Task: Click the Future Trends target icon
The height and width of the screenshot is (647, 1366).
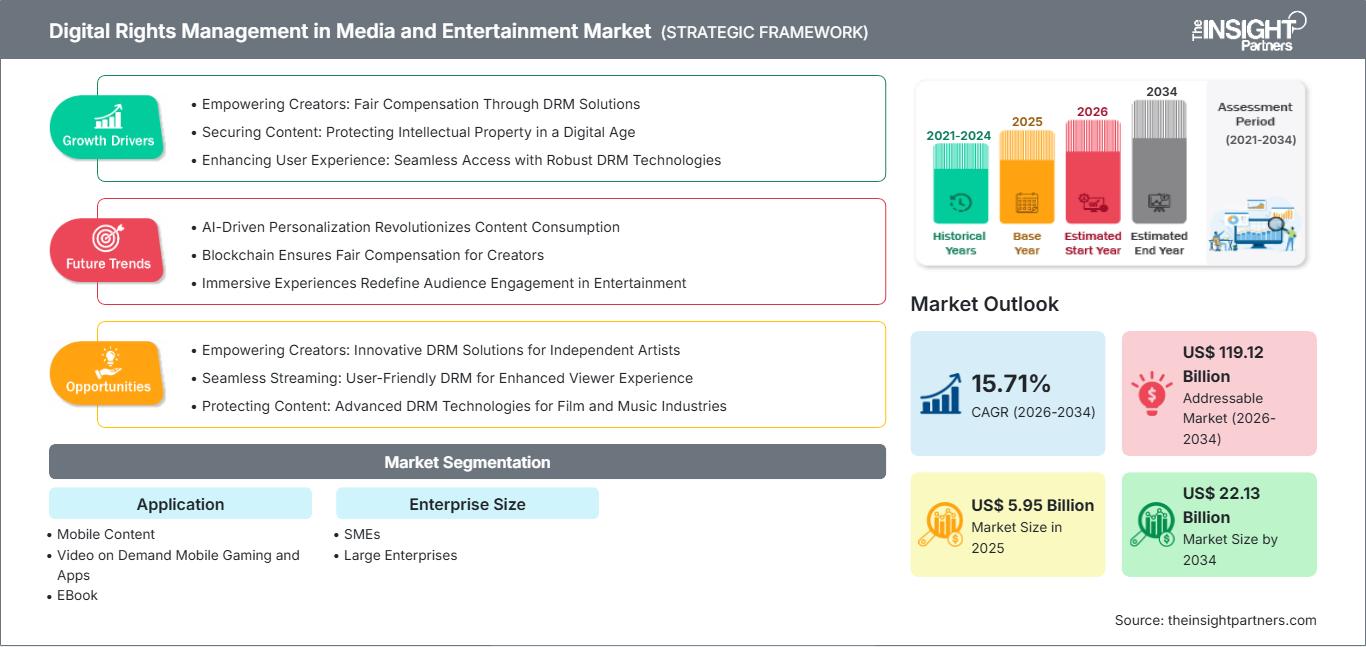Action: point(108,238)
